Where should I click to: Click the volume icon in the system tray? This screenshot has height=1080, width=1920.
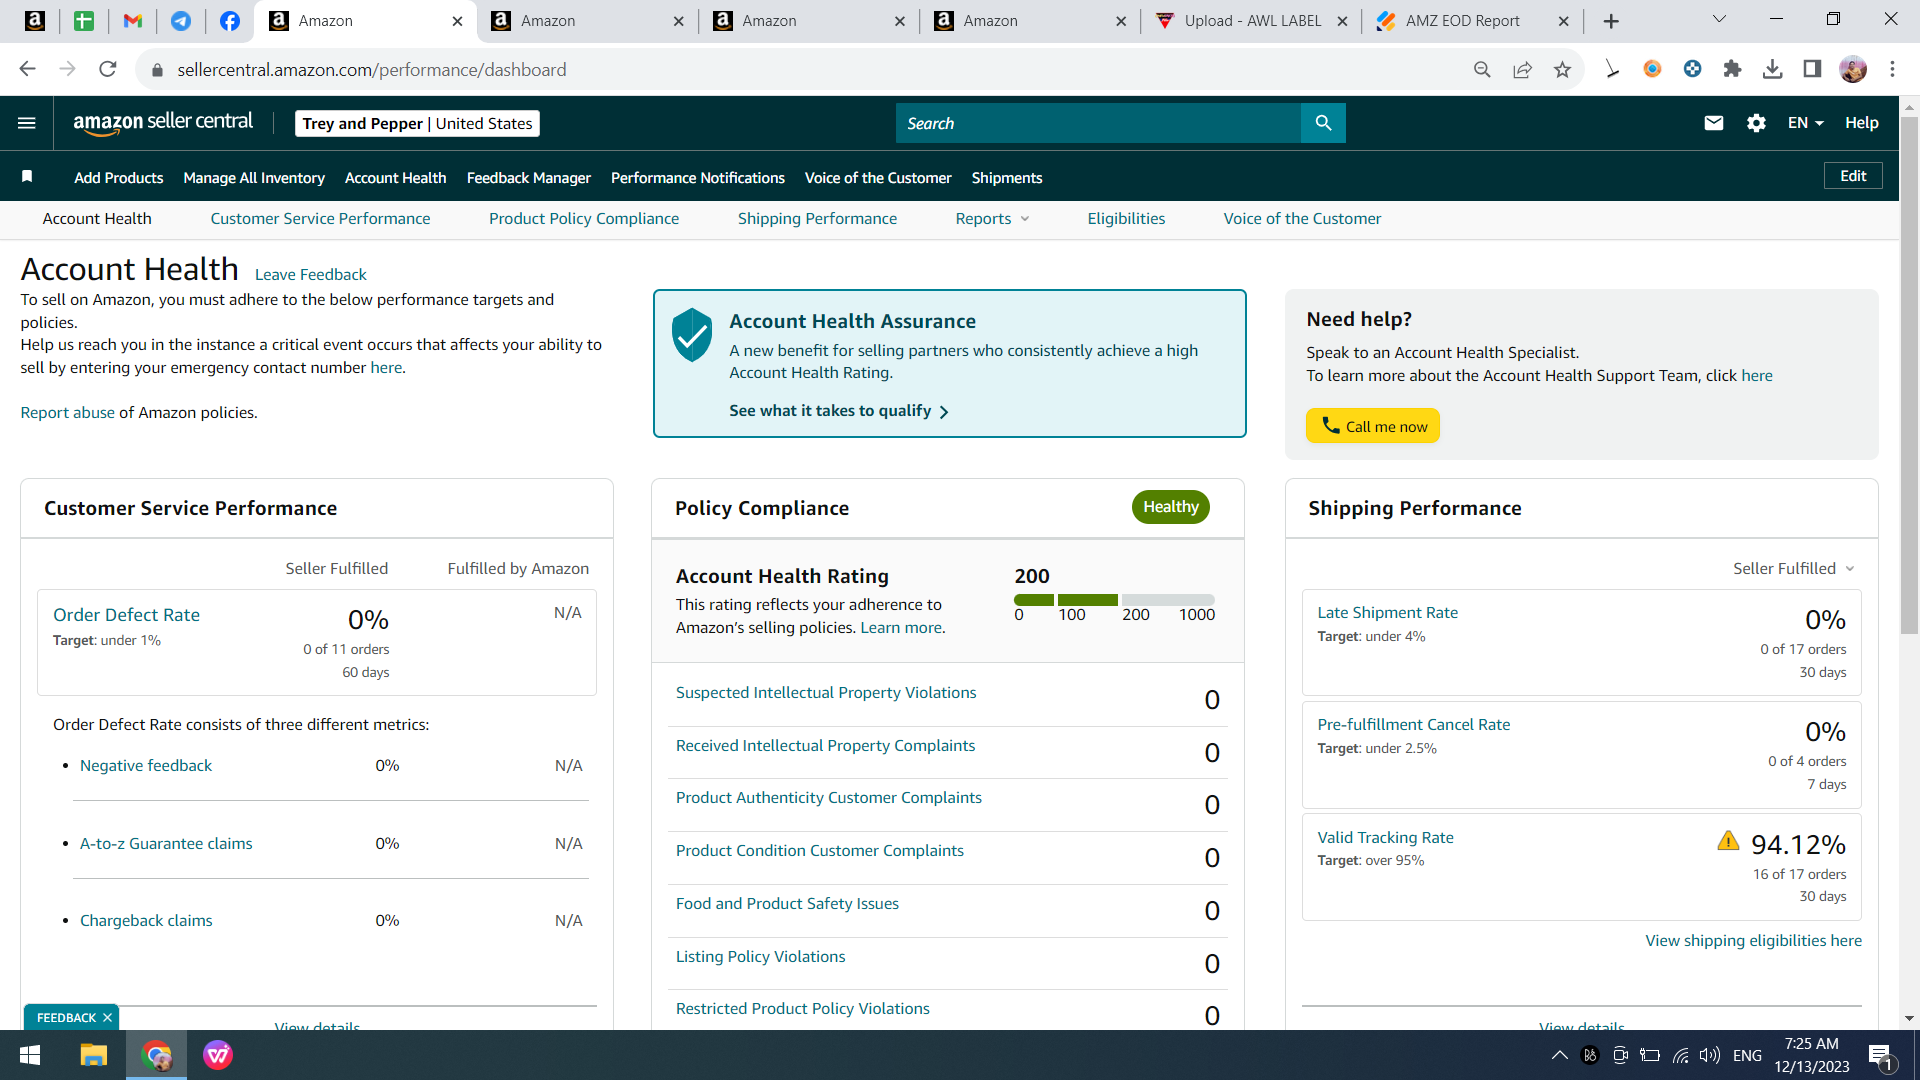pyautogui.click(x=1709, y=1055)
